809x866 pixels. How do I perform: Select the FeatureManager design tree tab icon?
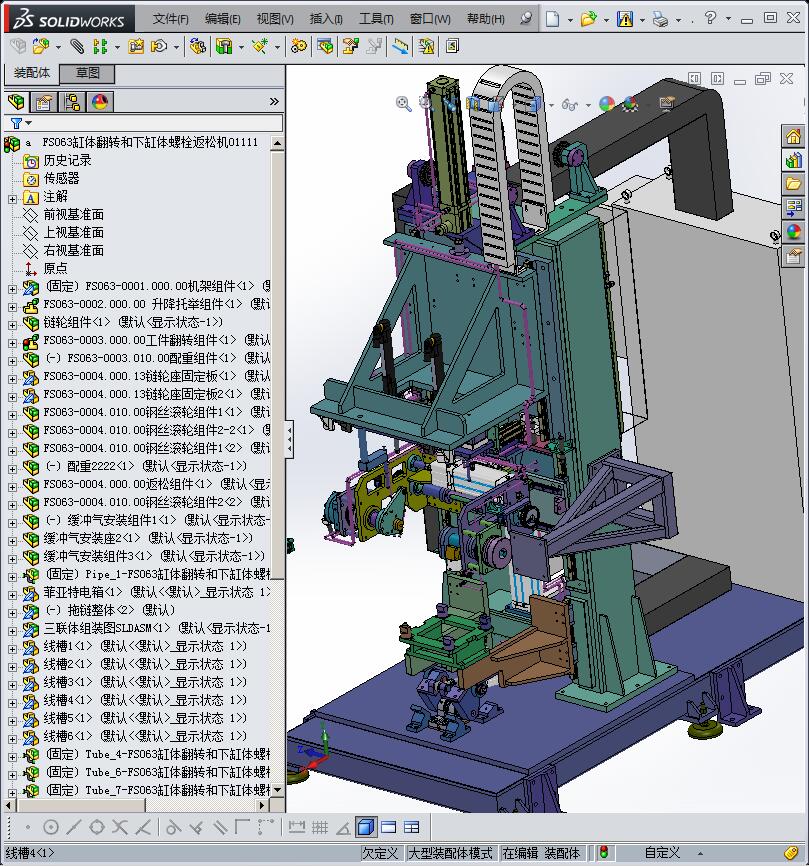(16, 102)
